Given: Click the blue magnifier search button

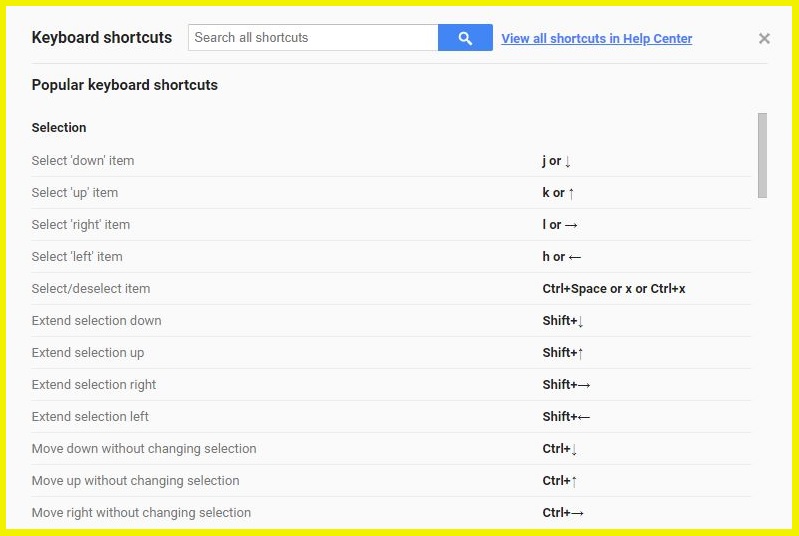Looking at the screenshot, I should tap(465, 38).
